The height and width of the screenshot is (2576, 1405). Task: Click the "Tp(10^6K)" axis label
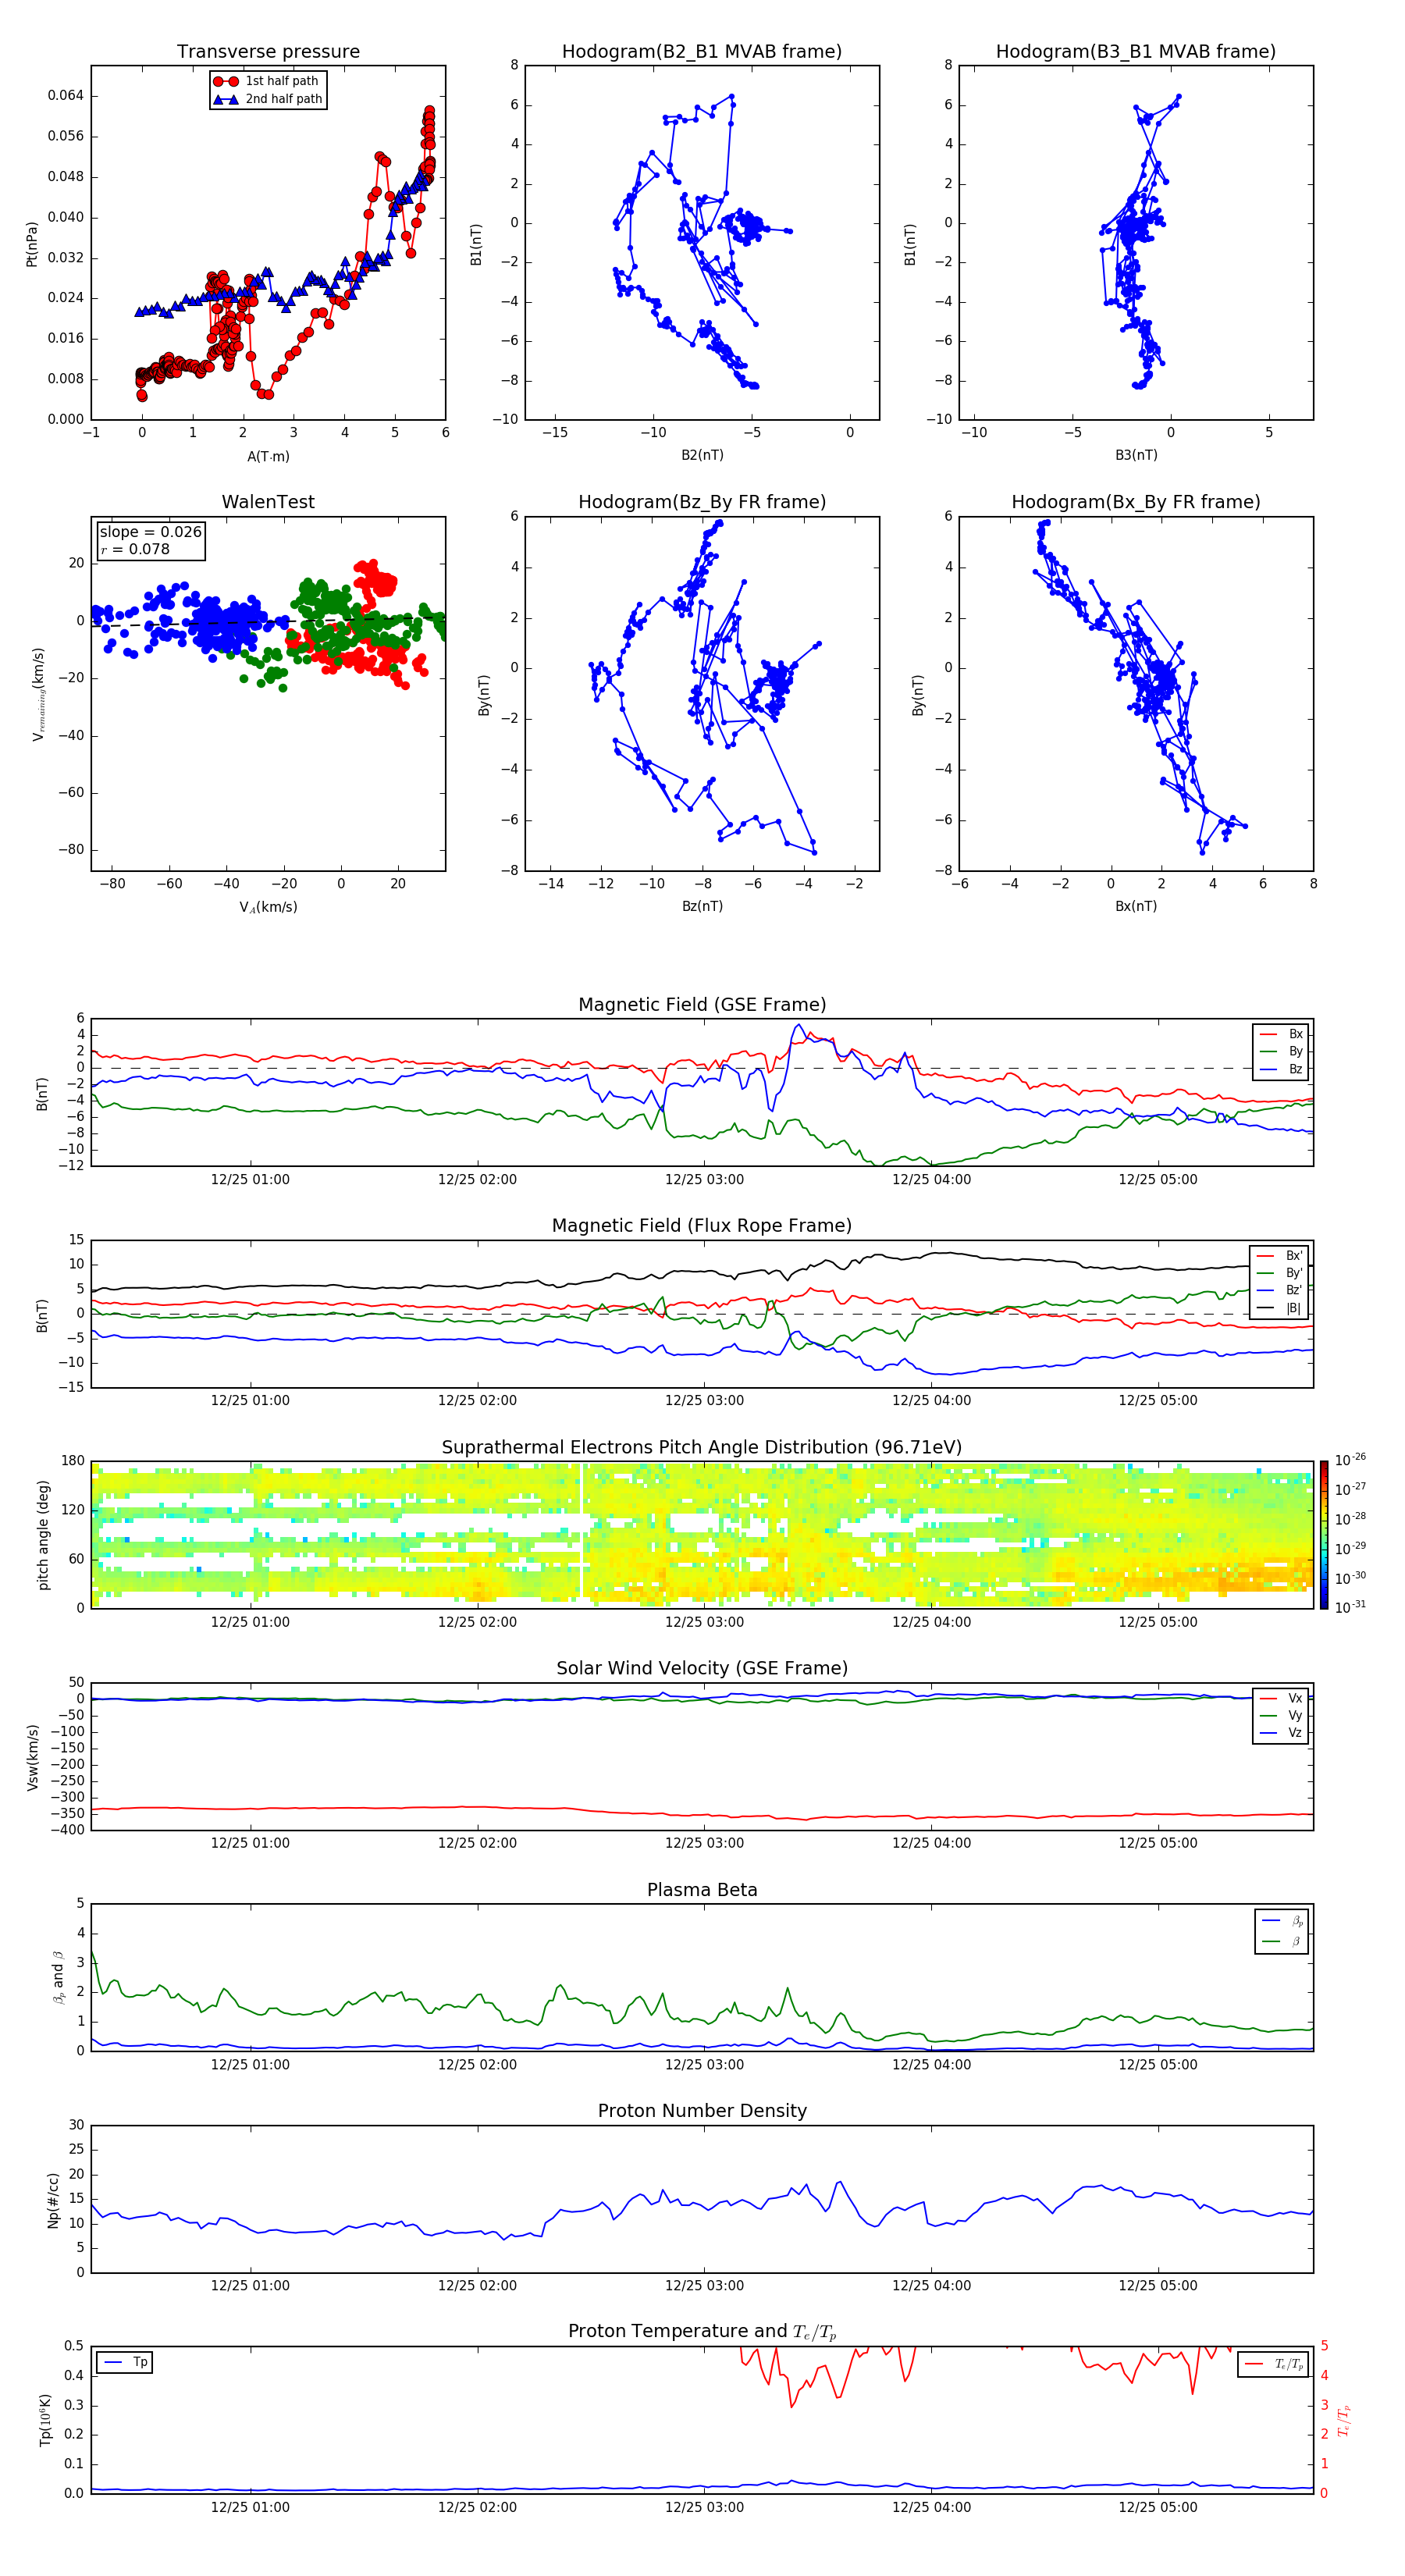pos(45,2420)
